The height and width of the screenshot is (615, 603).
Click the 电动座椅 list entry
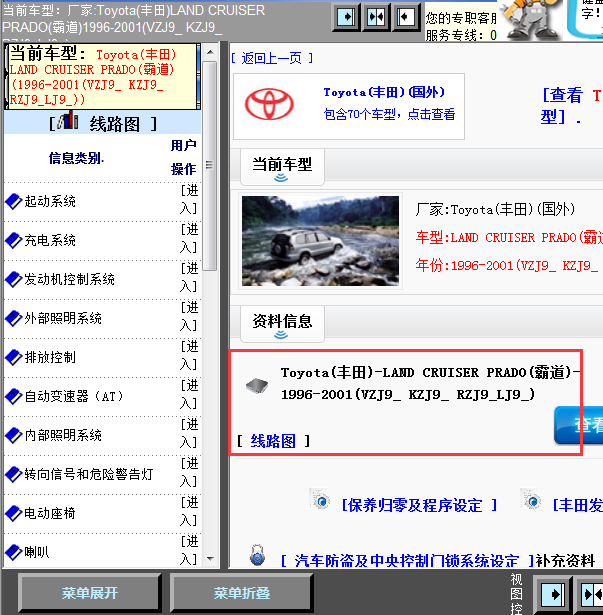click(x=50, y=513)
